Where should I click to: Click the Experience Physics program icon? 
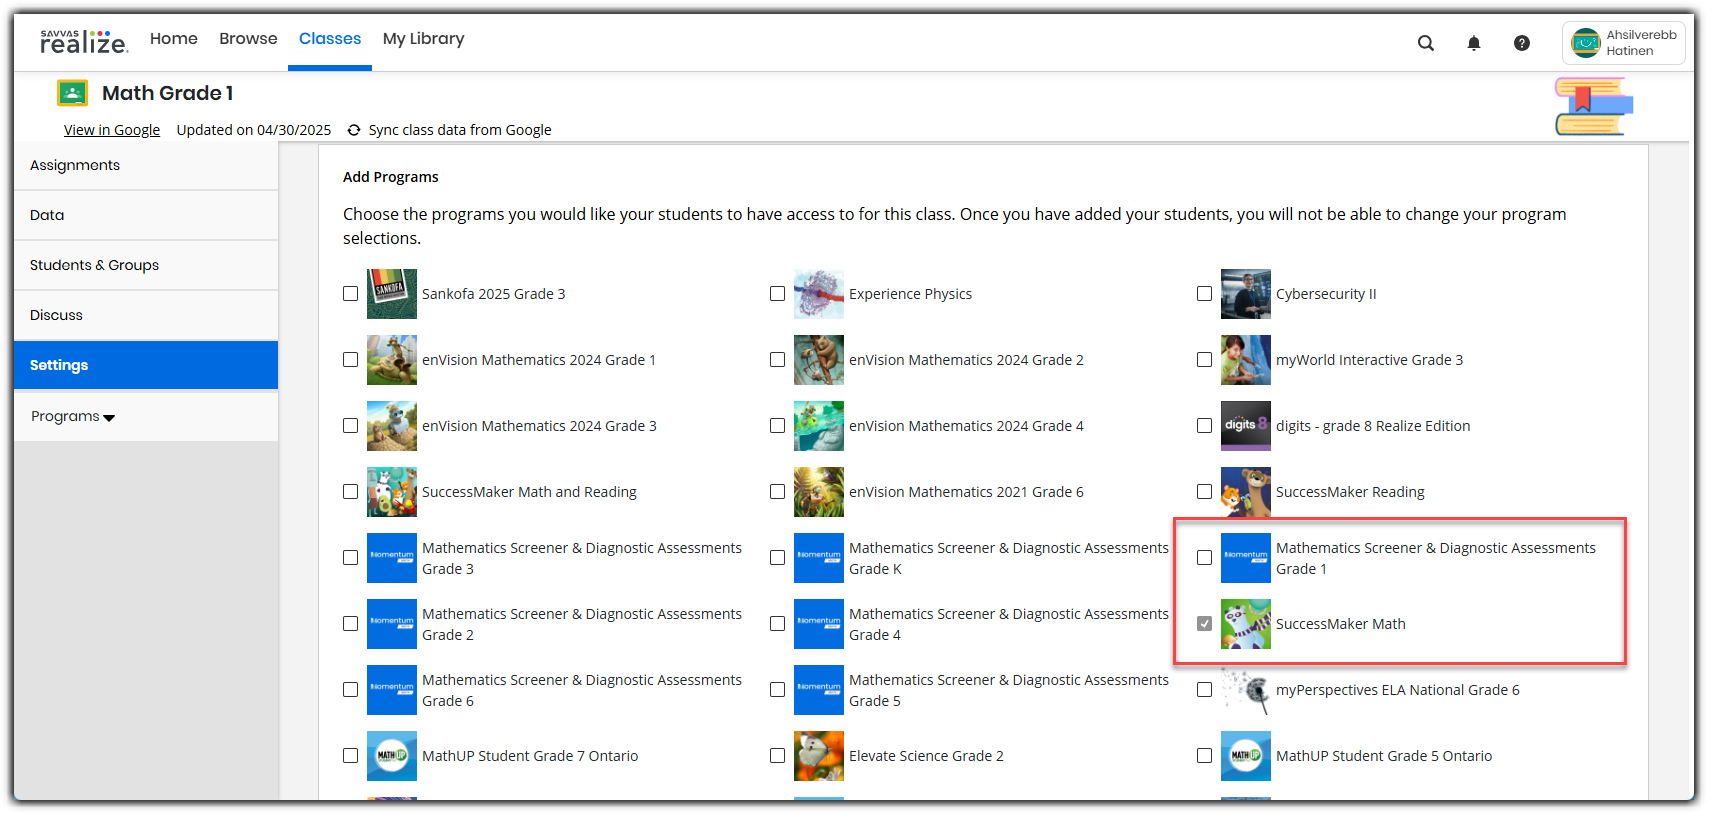tap(818, 294)
